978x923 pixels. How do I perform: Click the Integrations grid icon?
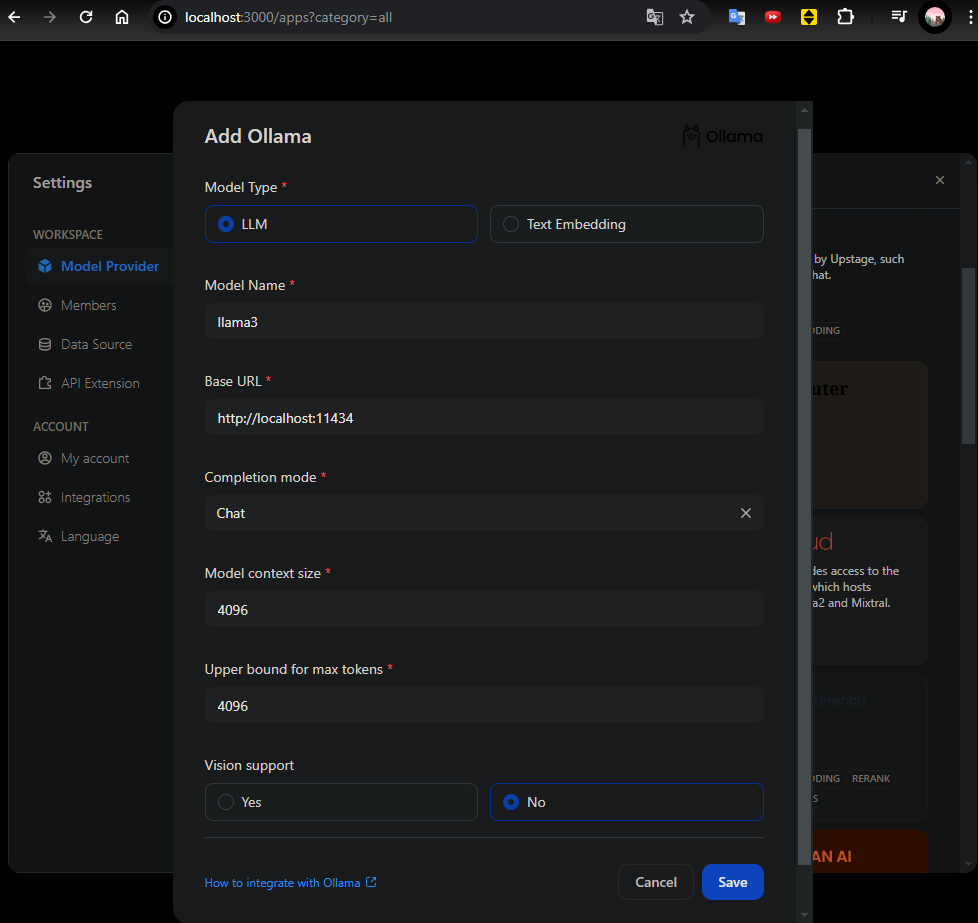45,497
